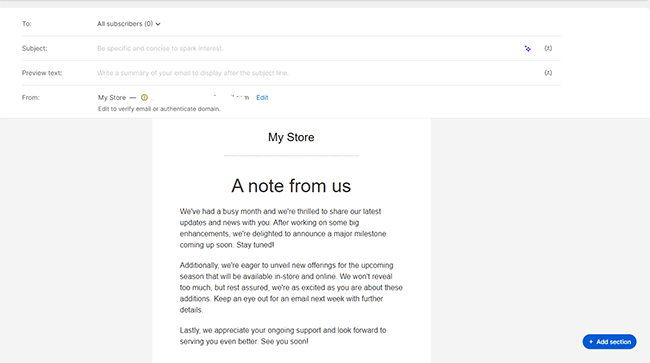Viewport: 650px width, 363px height.
Task: Insert personalization variable in Preview text field
Action: pos(548,73)
